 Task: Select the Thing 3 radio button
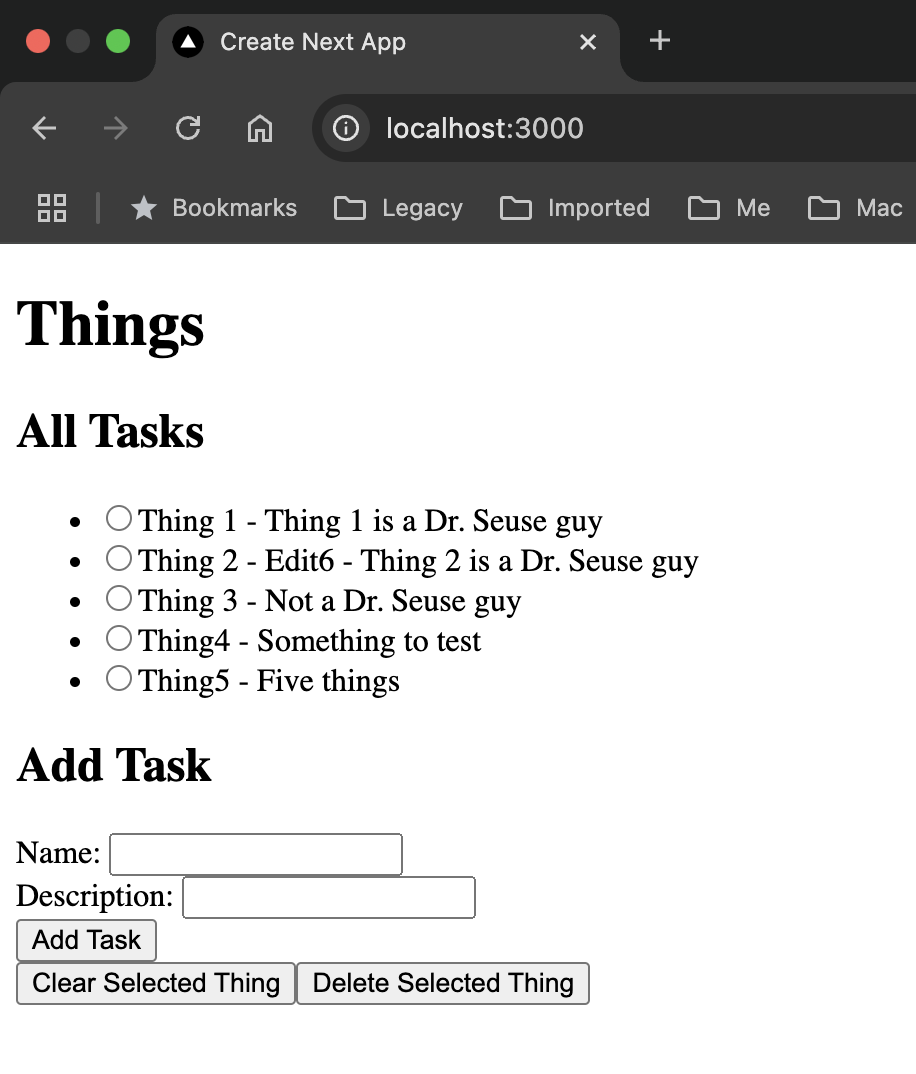tap(119, 598)
